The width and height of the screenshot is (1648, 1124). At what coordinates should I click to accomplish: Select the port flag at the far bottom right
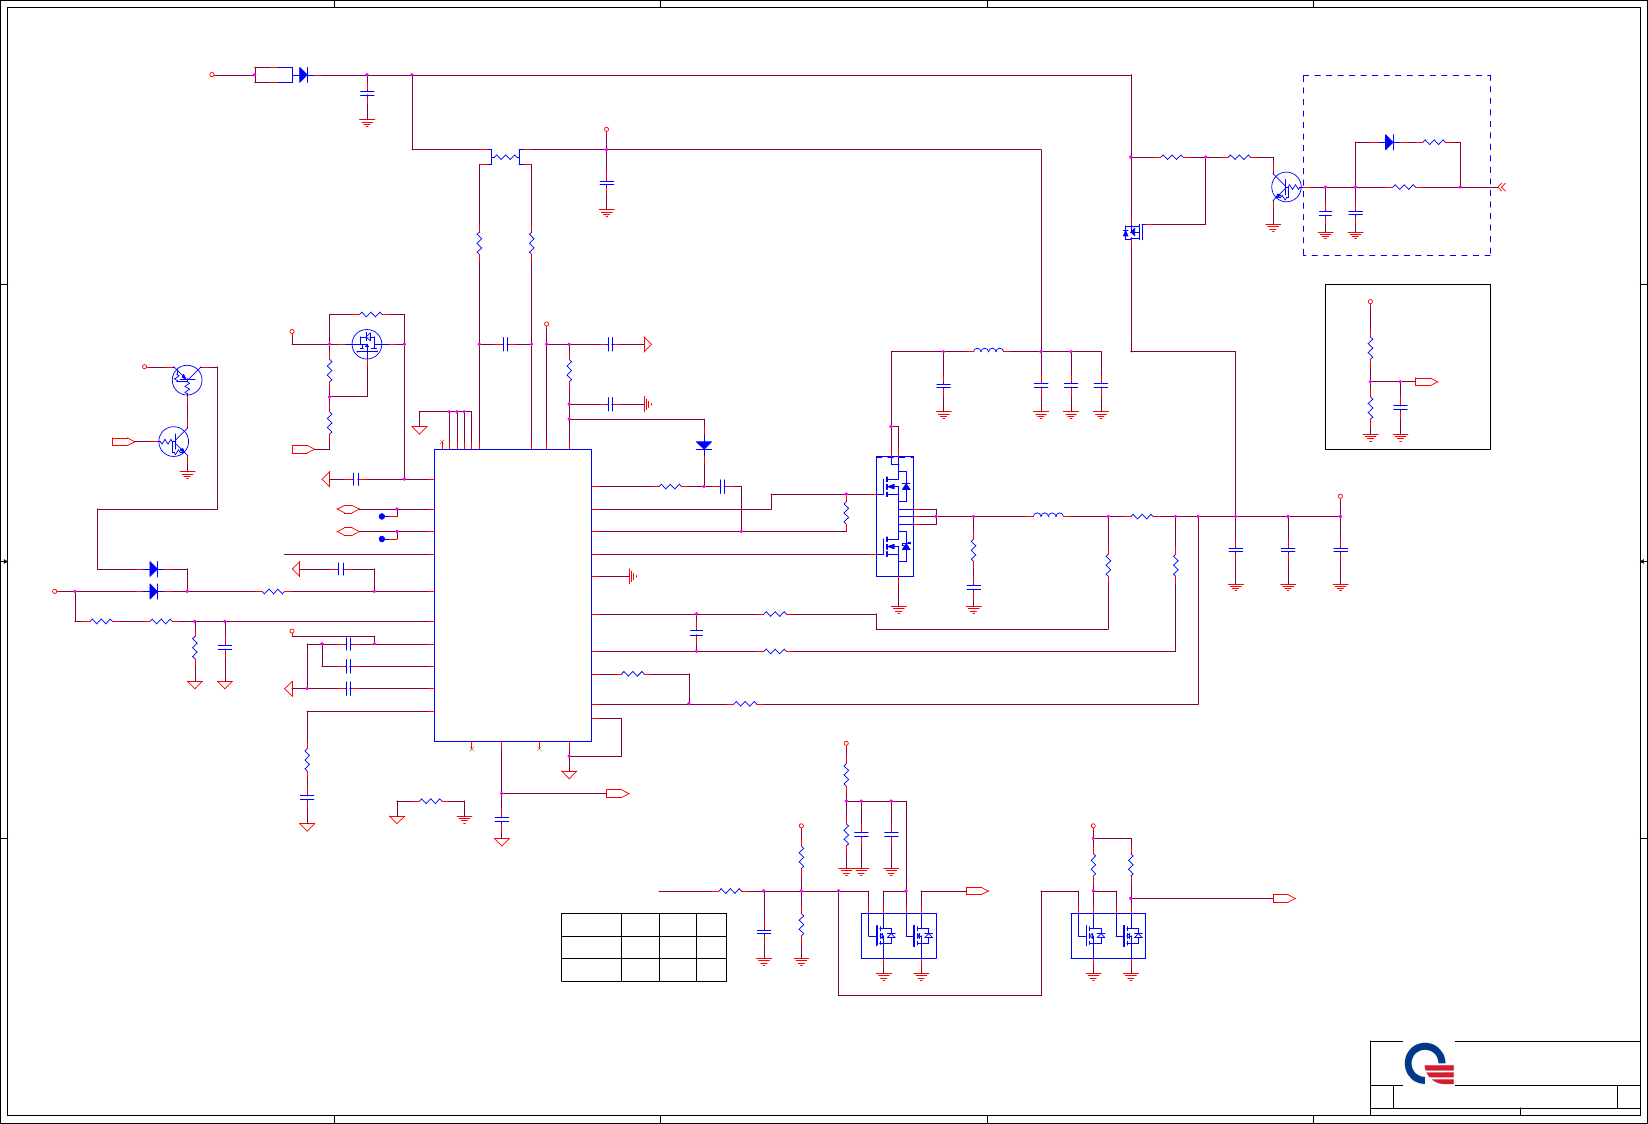point(1284,899)
